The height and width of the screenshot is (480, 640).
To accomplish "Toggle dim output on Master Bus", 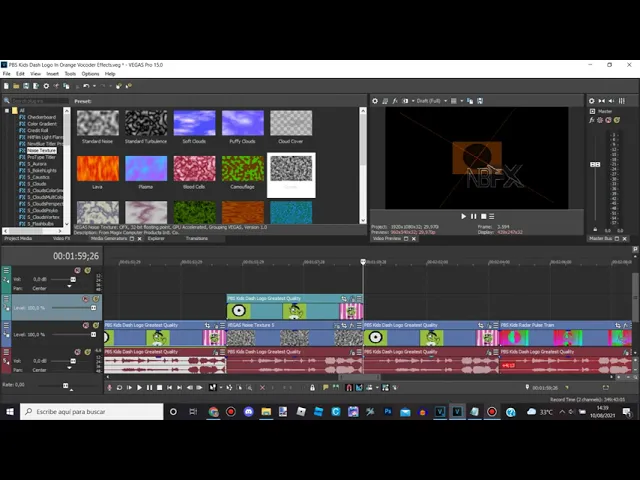I will (611, 101).
